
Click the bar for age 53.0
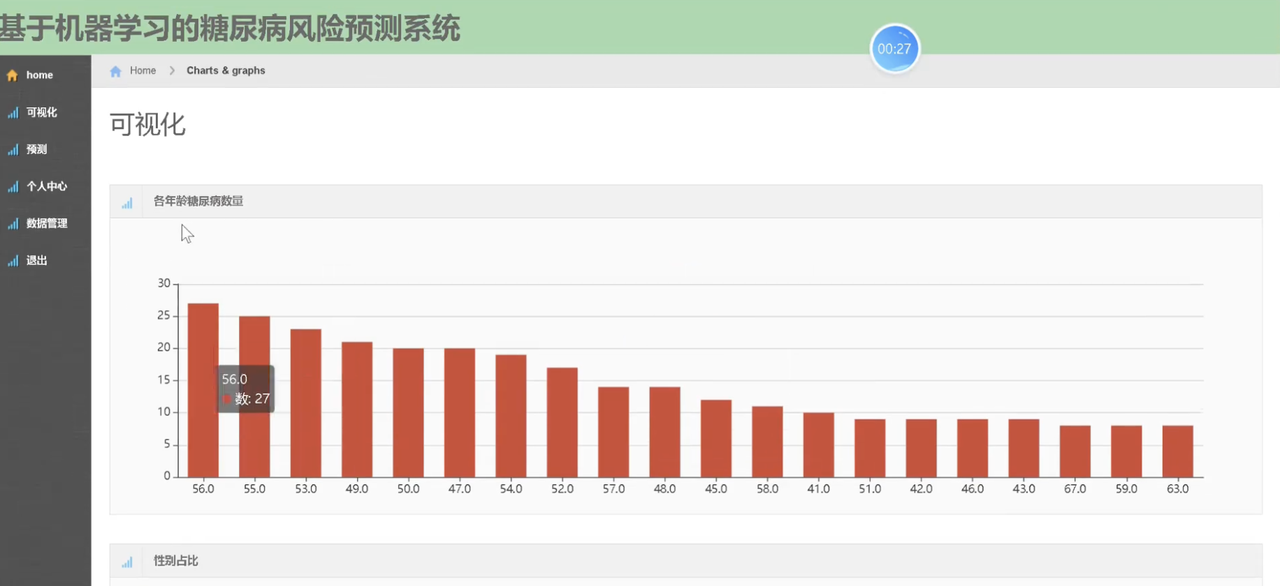[306, 403]
